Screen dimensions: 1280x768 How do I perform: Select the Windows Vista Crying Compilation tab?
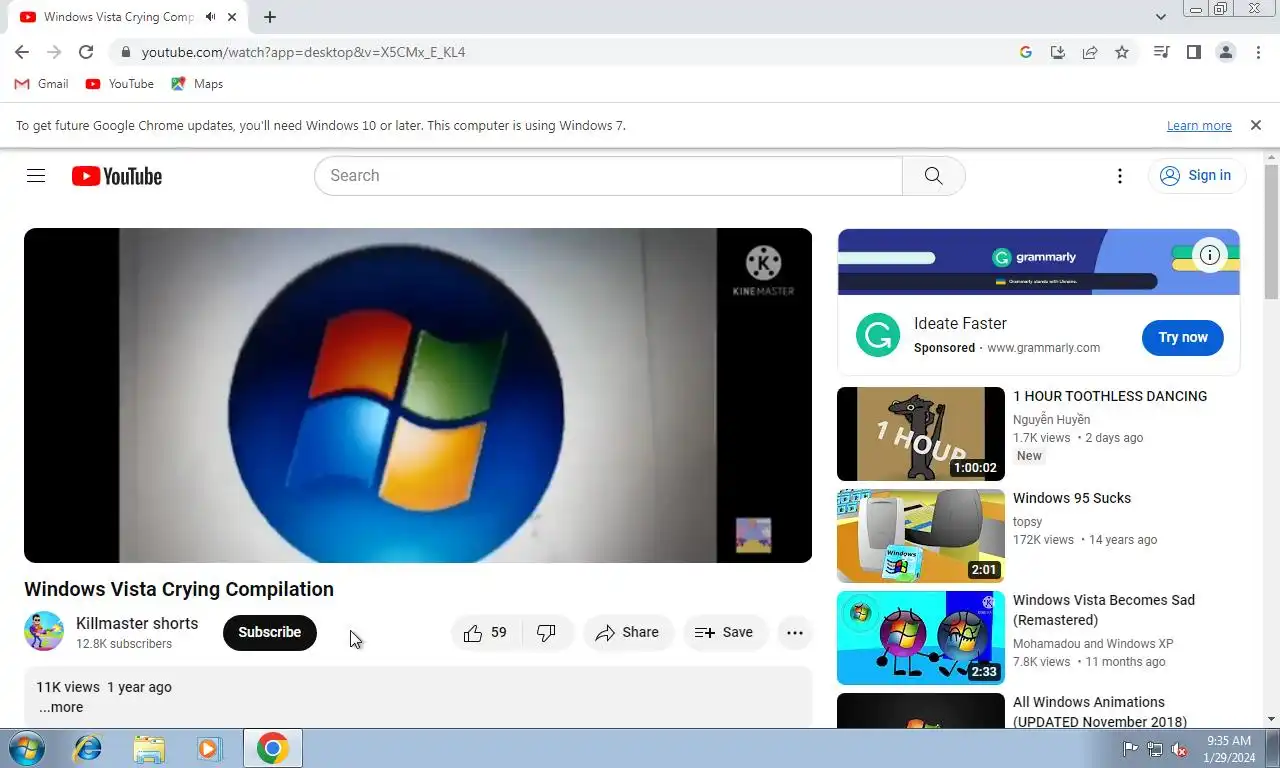[119, 17]
